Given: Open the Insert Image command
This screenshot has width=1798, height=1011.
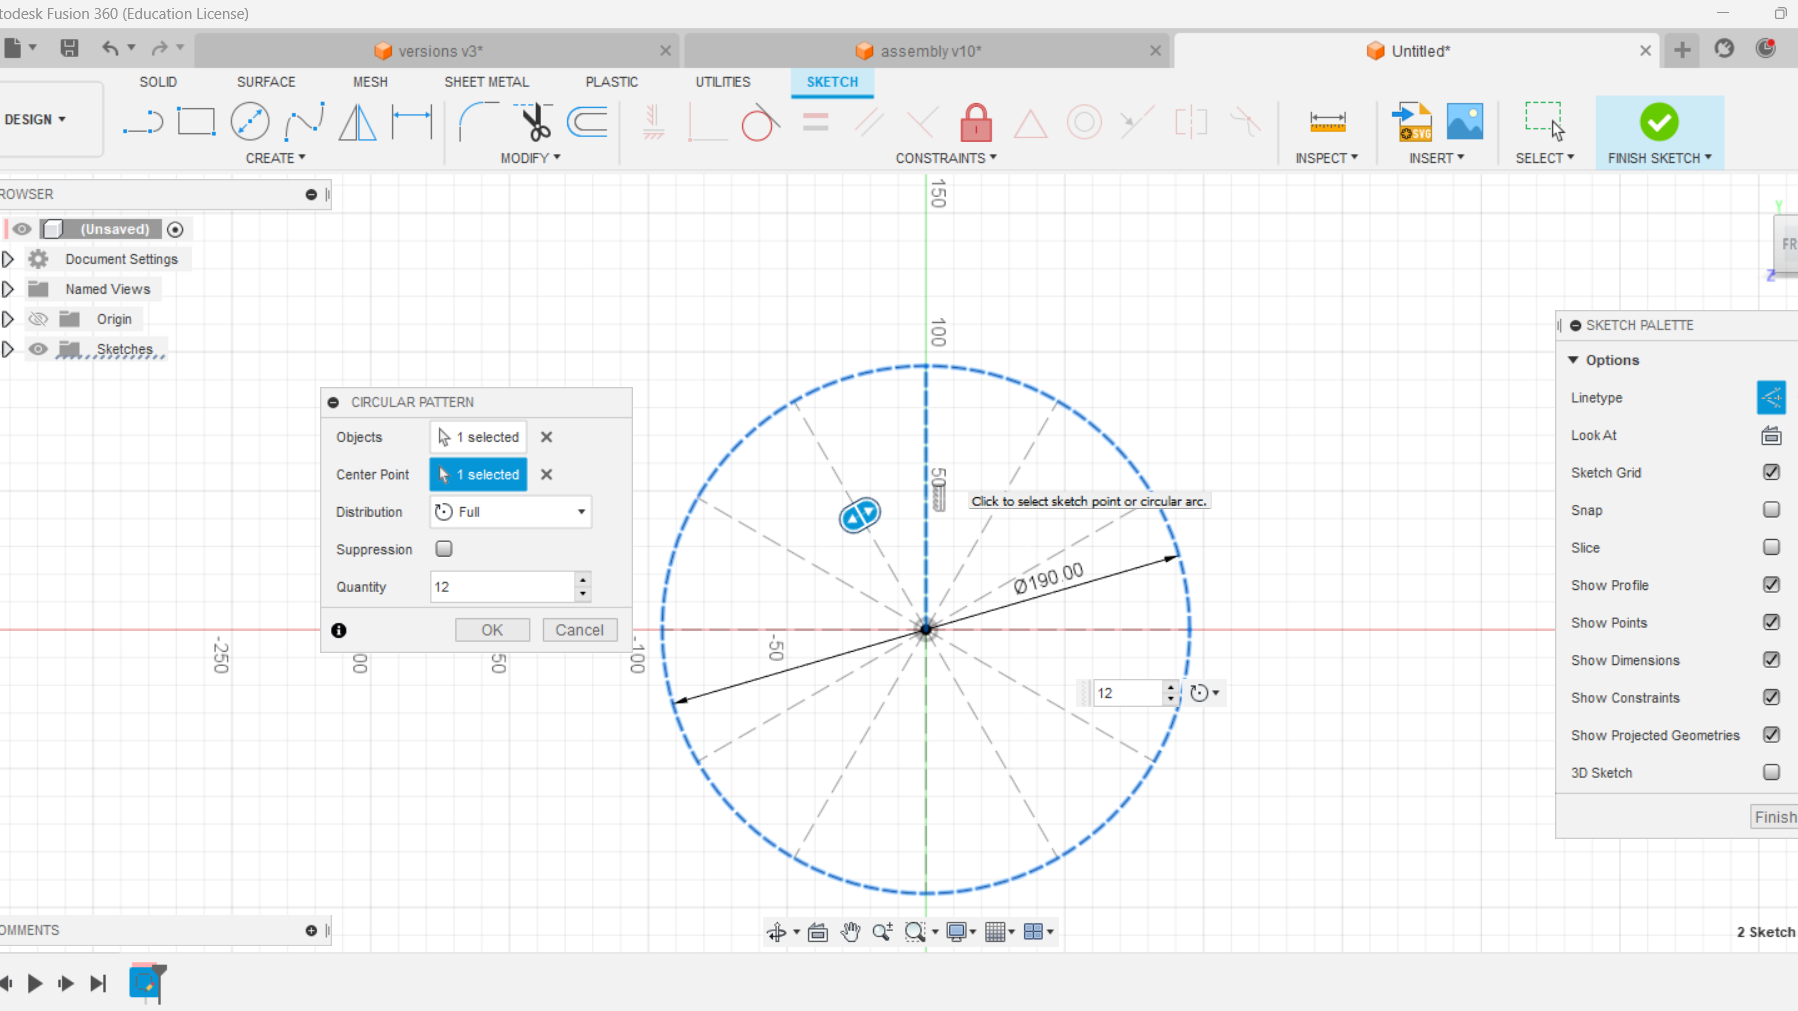Looking at the screenshot, I should coord(1465,120).
